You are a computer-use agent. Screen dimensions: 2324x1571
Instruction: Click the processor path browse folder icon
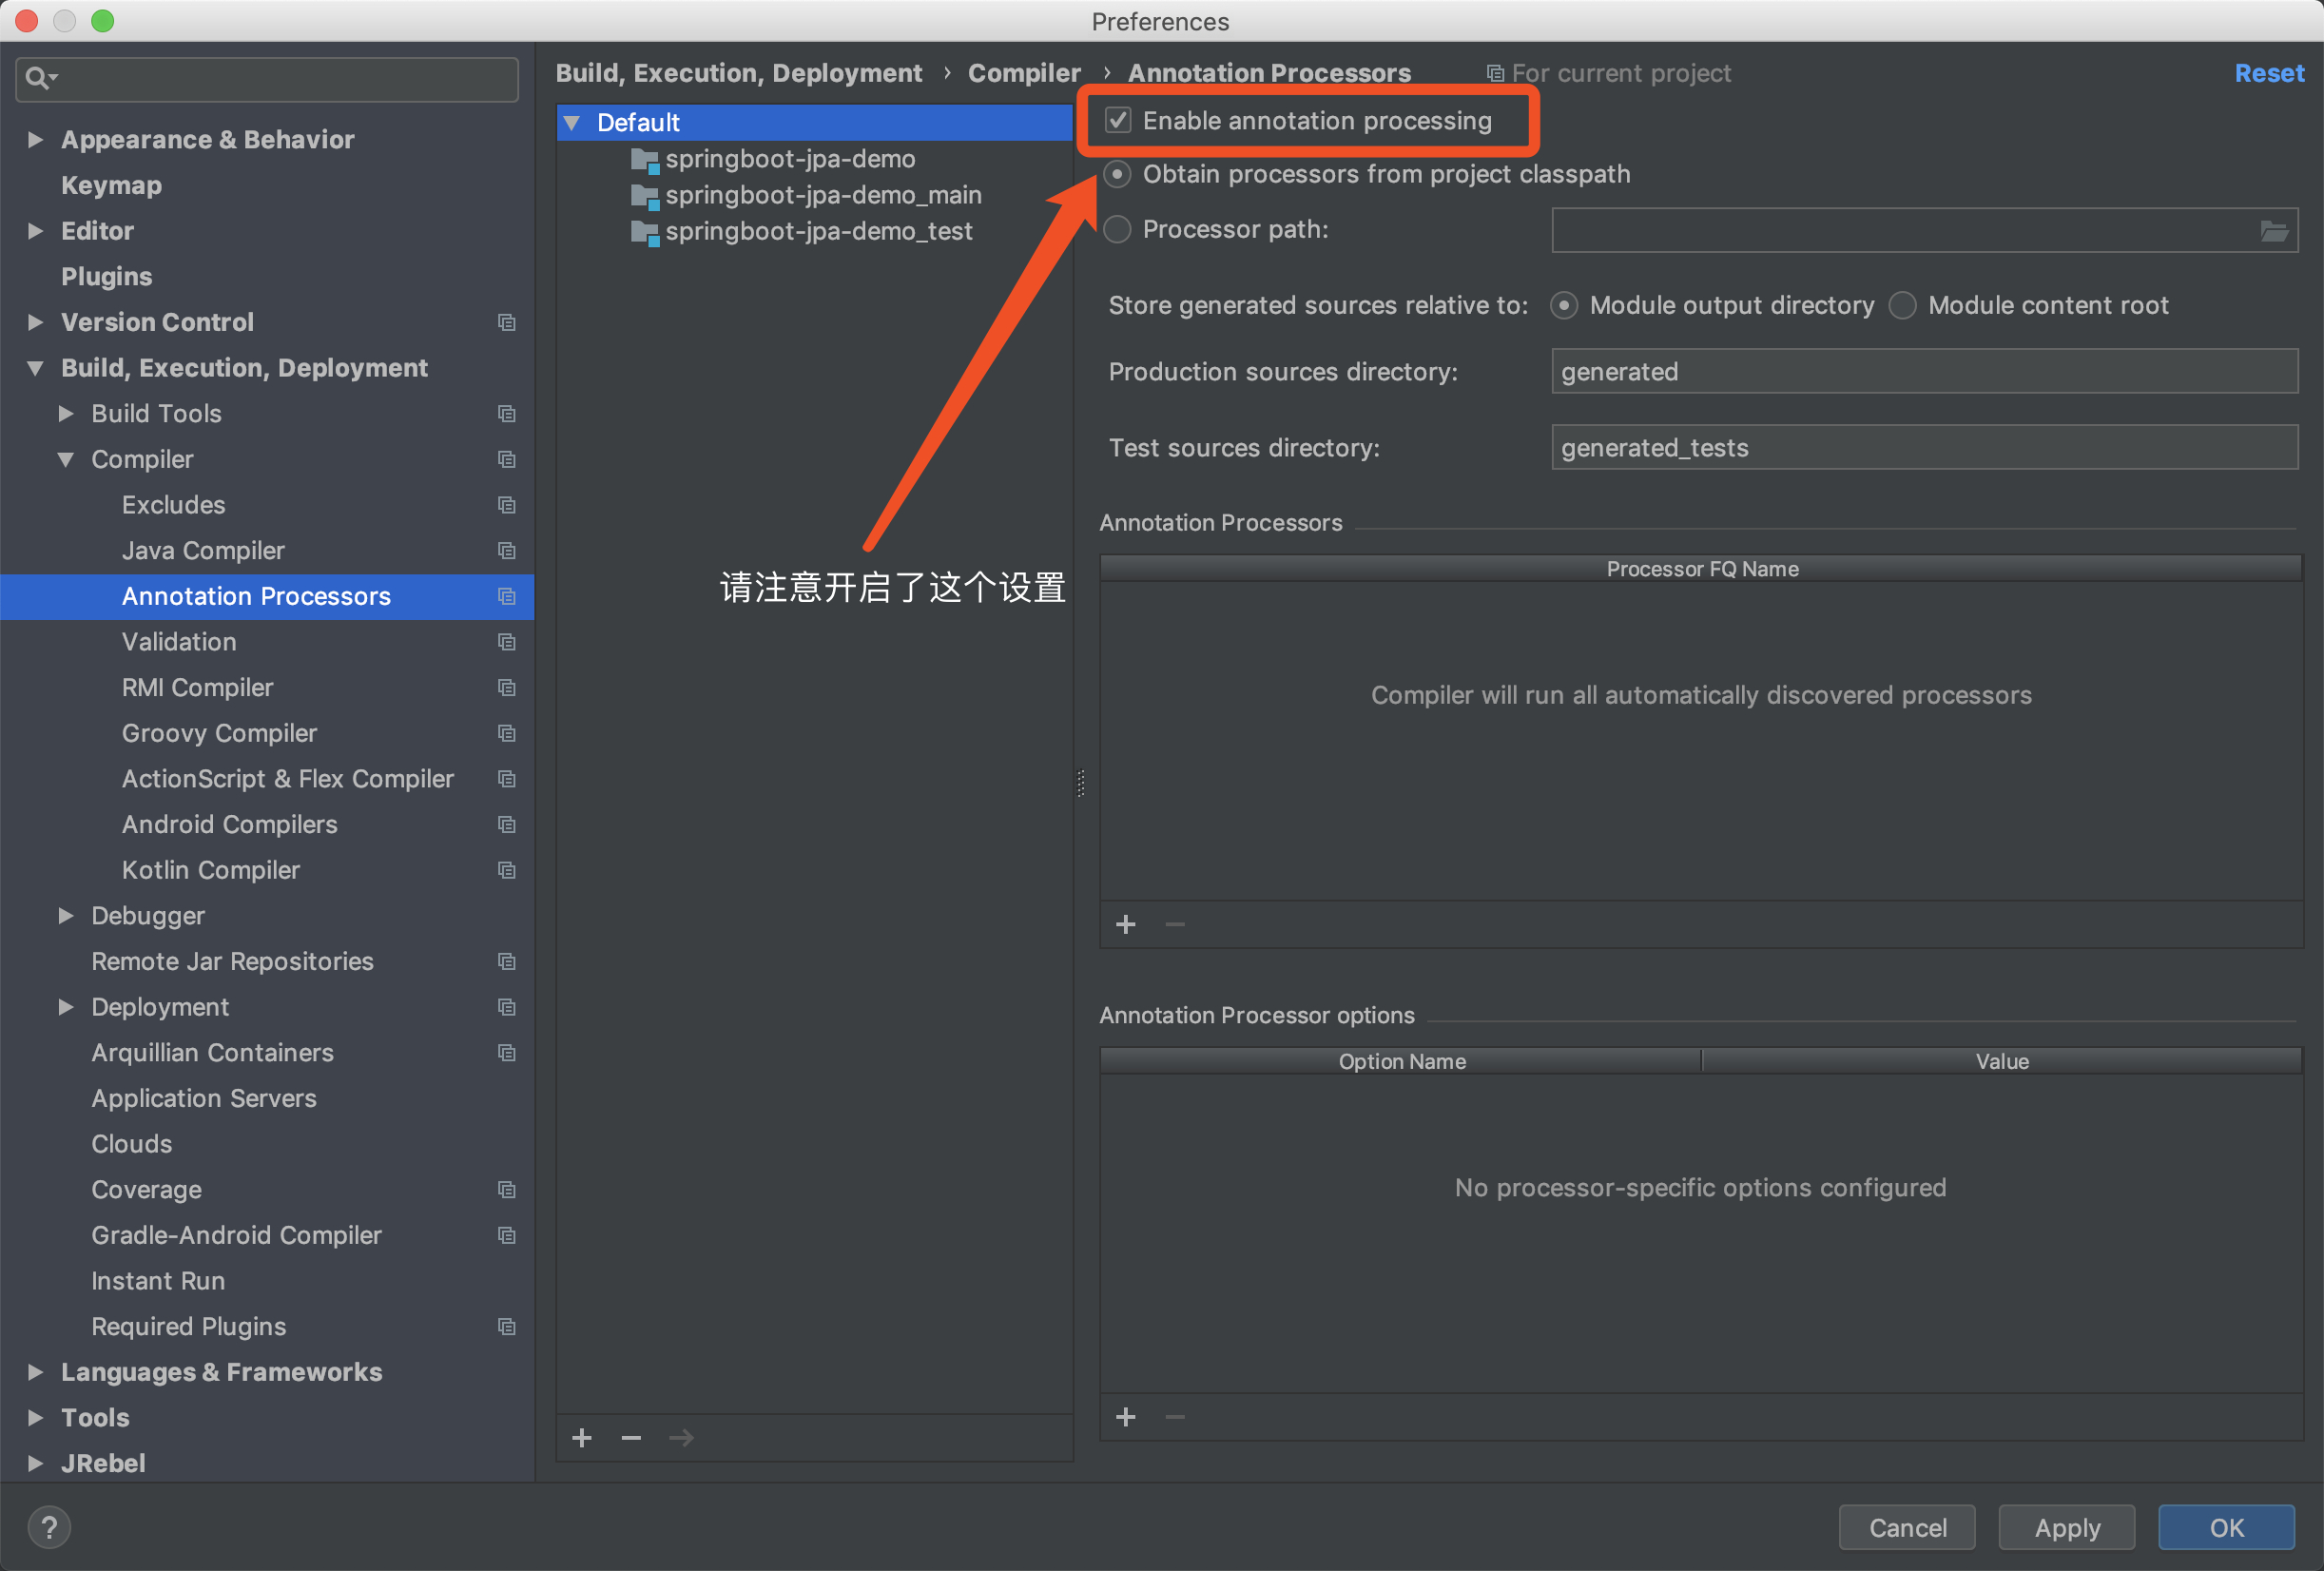(x=2273, y=231)
